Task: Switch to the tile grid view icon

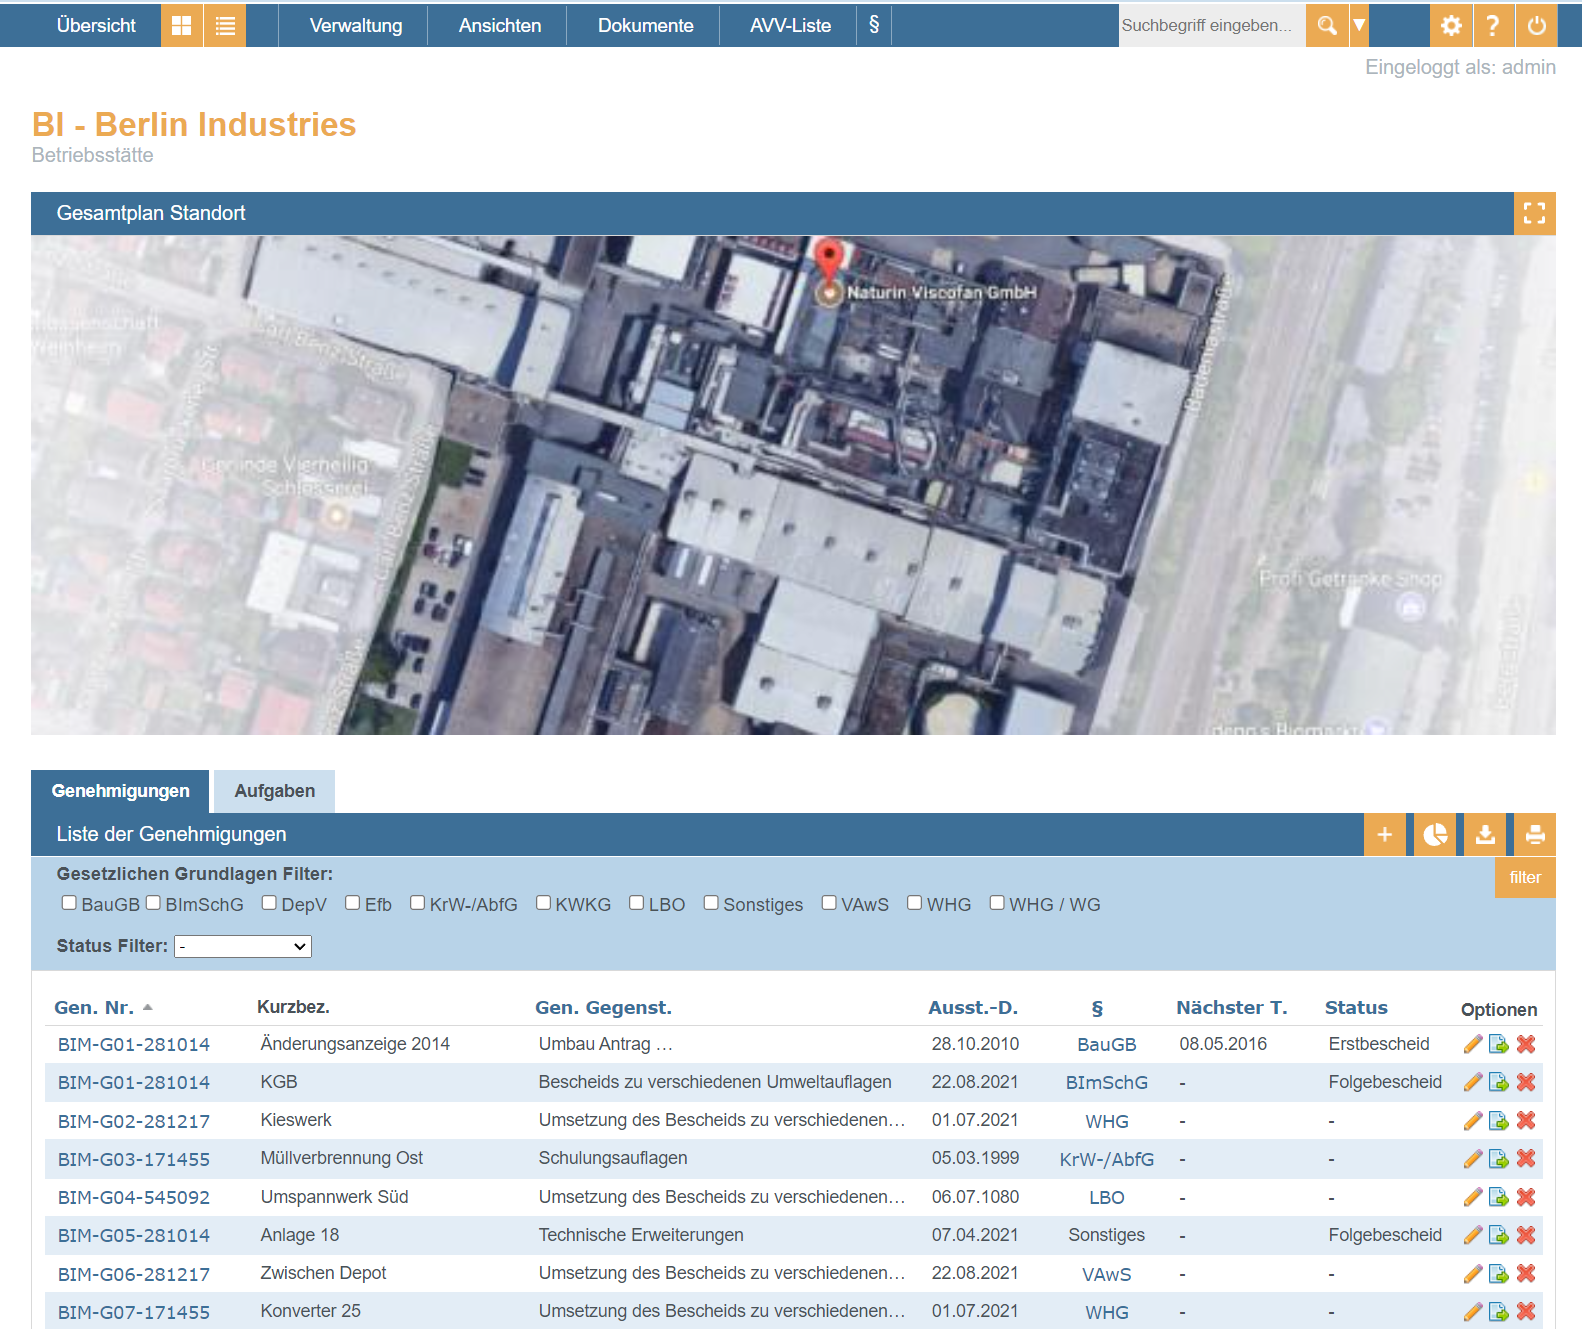Action: pyautogui.click(x=181, y=26)
